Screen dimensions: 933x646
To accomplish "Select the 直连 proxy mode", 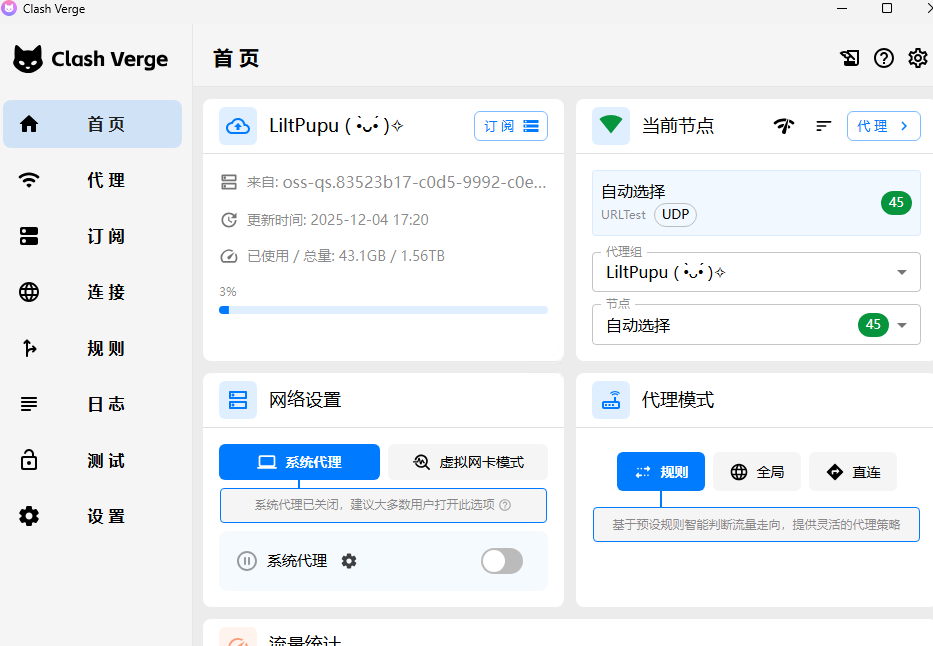I will tap(853, 472).
